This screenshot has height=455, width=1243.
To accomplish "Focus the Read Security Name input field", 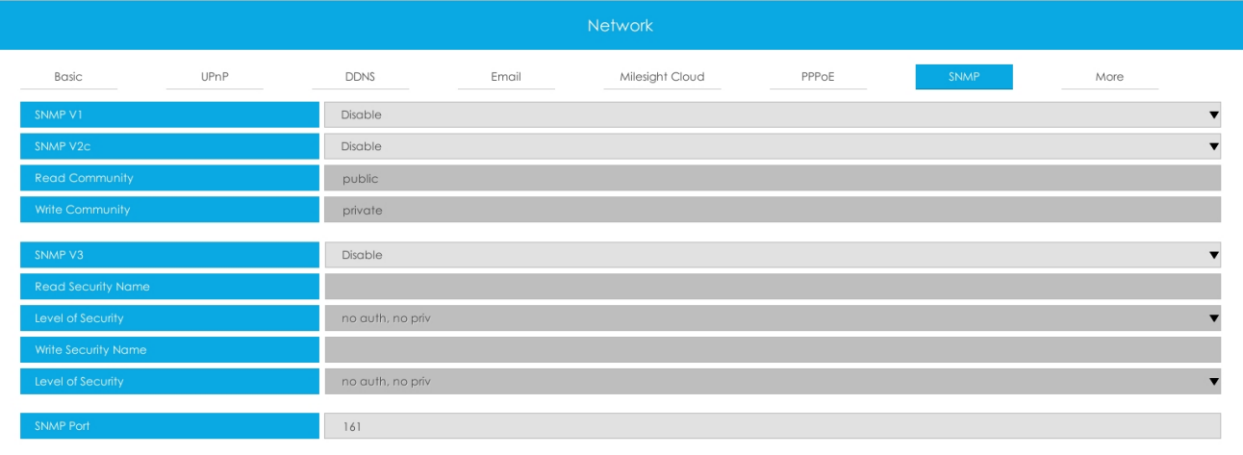I will pos(772,286).
